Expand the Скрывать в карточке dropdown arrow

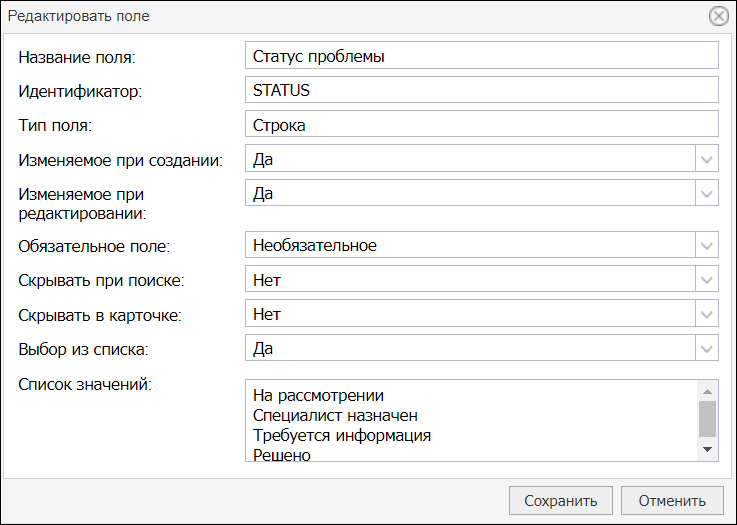pos(706,313)
